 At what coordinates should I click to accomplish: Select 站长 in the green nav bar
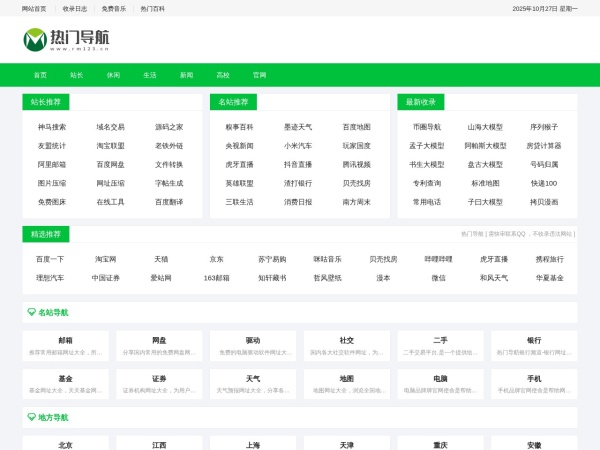(77, 75)
